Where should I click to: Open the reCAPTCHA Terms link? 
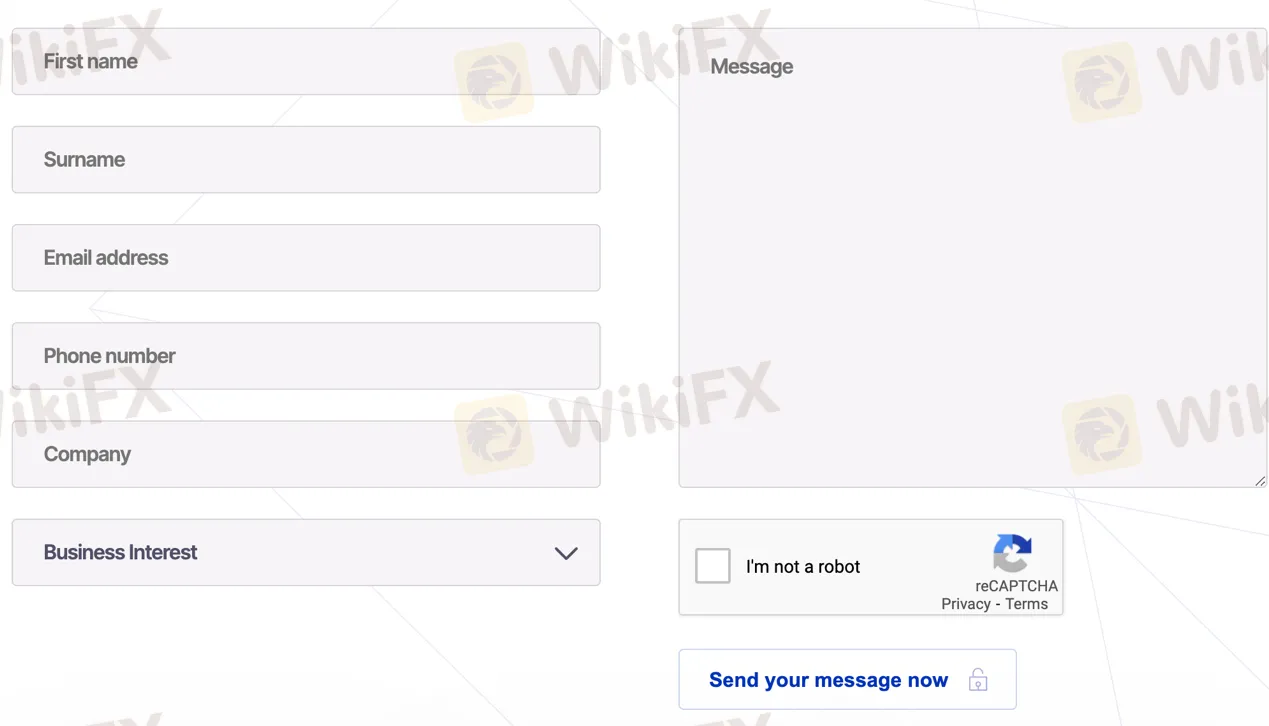(x=1027, y=604)
